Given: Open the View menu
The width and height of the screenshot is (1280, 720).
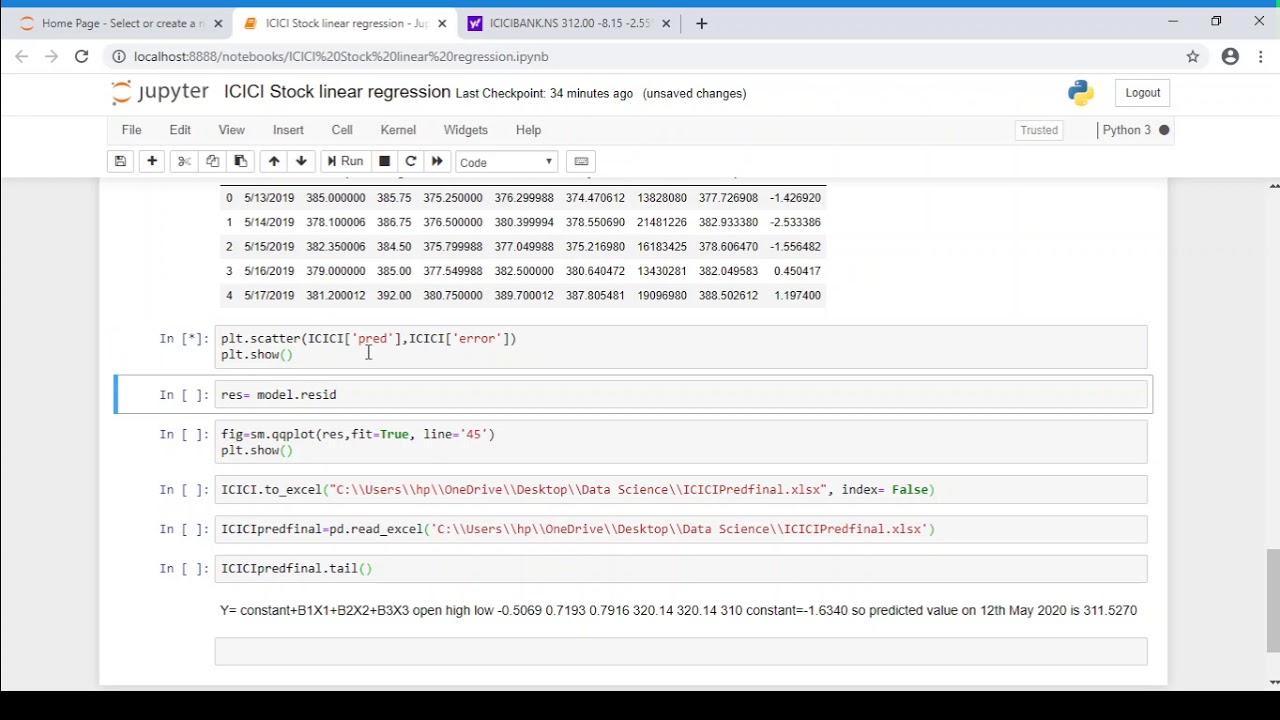Looking at the screenshot, I should [231, 130].
